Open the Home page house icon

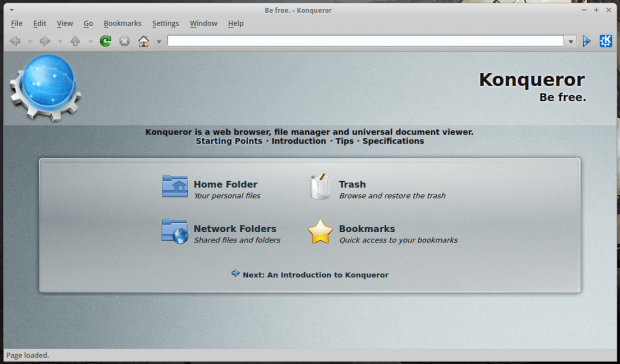pyautogui.click(x=144, y=41)
